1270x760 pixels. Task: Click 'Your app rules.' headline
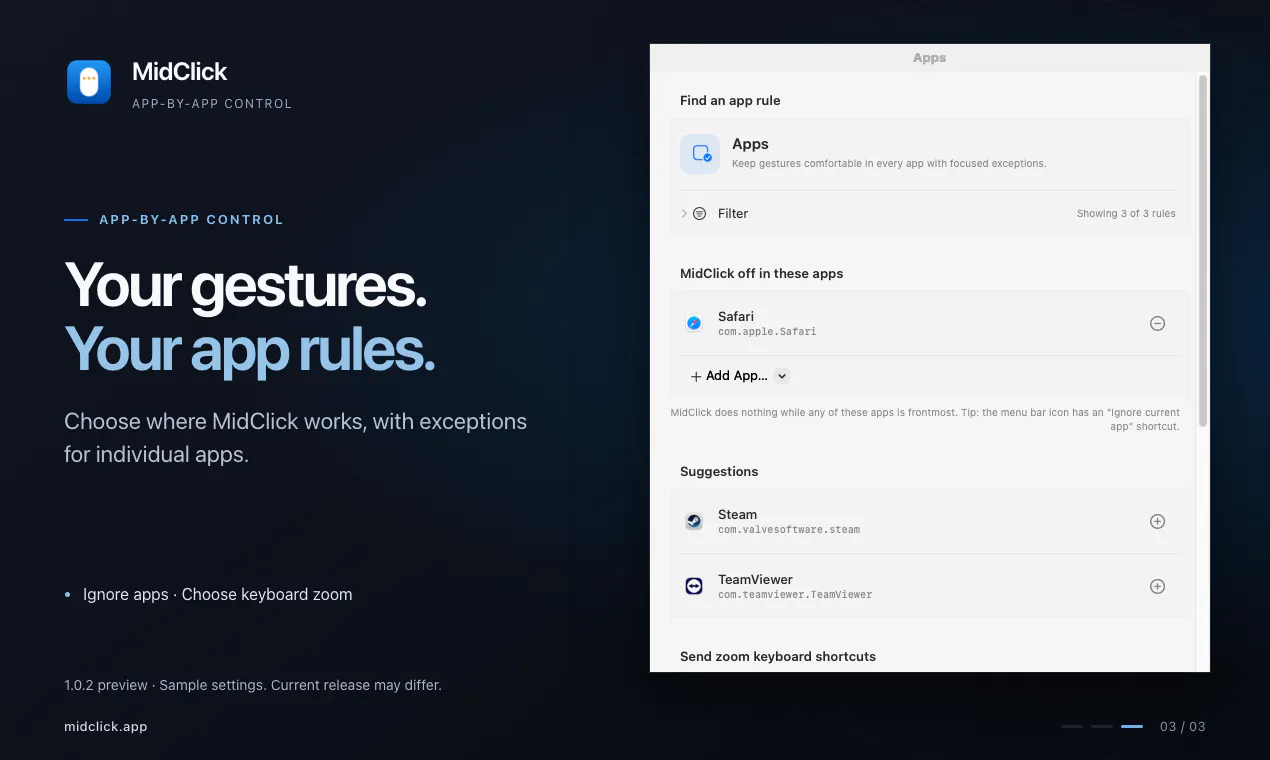[x=250, y=349]
